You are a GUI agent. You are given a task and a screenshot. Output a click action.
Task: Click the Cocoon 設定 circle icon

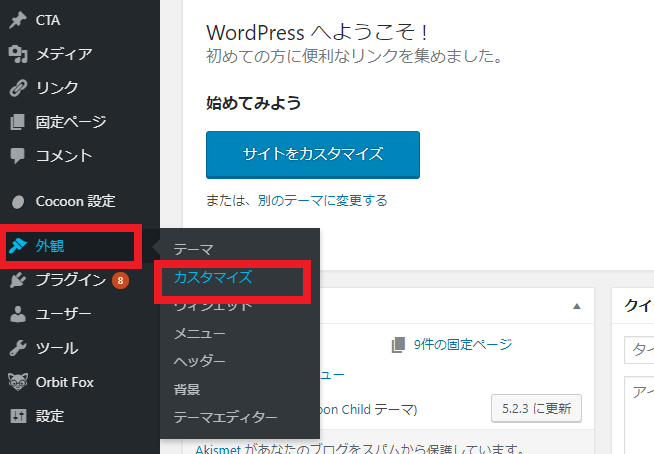tap(17, 200)
